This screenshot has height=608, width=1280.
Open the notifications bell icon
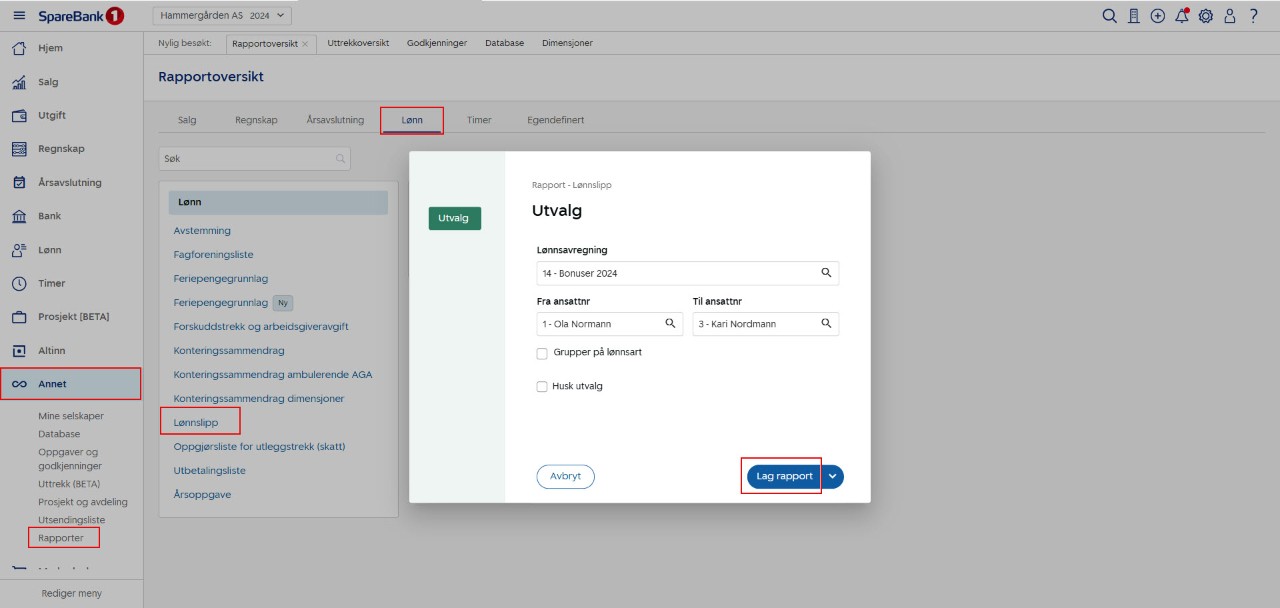point(1182,16)
